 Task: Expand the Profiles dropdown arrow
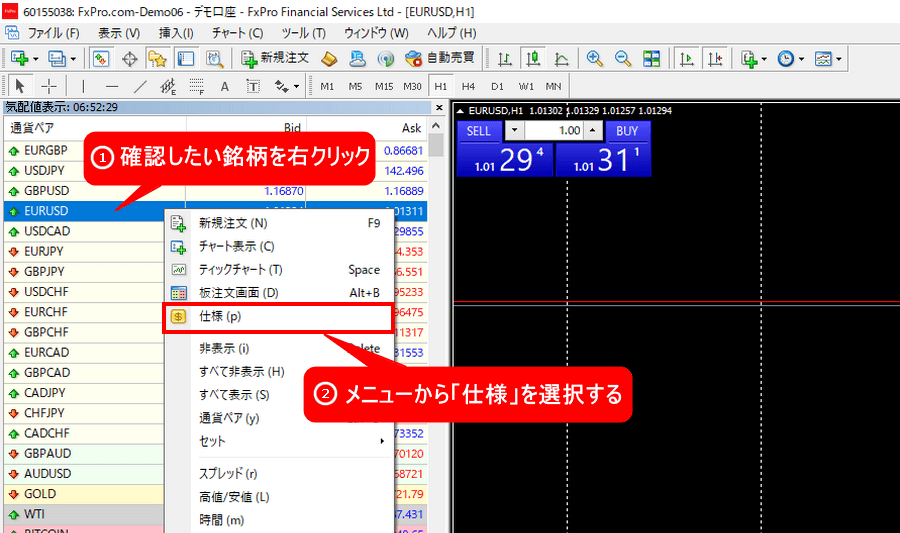73,59
